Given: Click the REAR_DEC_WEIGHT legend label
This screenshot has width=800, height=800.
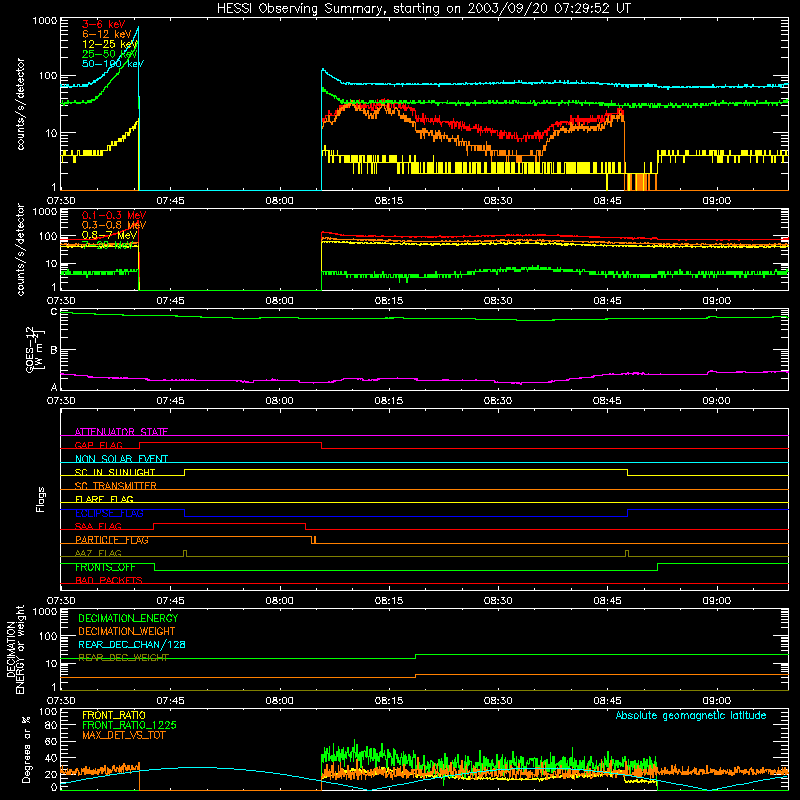Looking at the screenshot, I should [123, 658].
